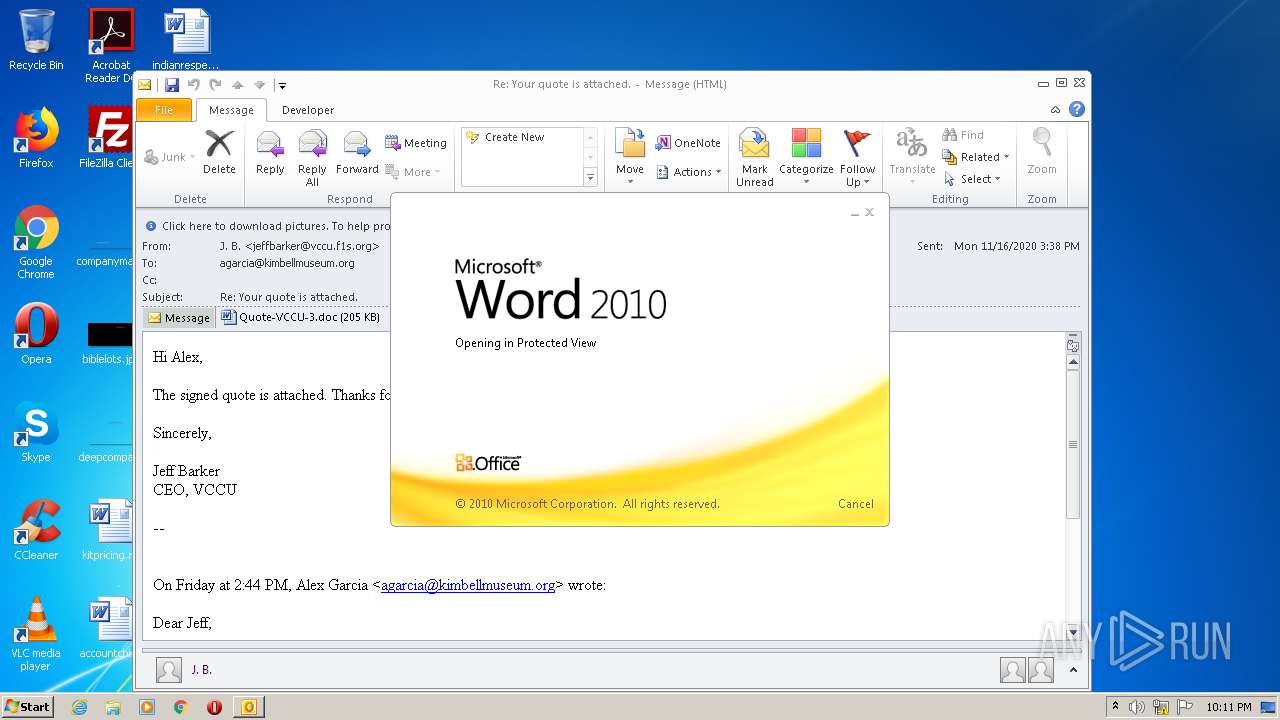Open Recycle Bin on desktop

coord(36,40)
